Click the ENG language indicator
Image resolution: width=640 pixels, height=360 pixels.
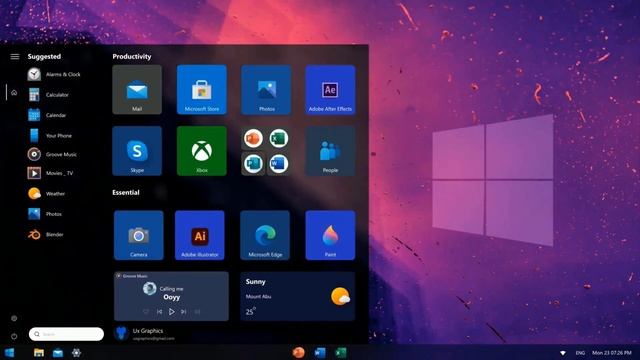click(x=580, y=353)
